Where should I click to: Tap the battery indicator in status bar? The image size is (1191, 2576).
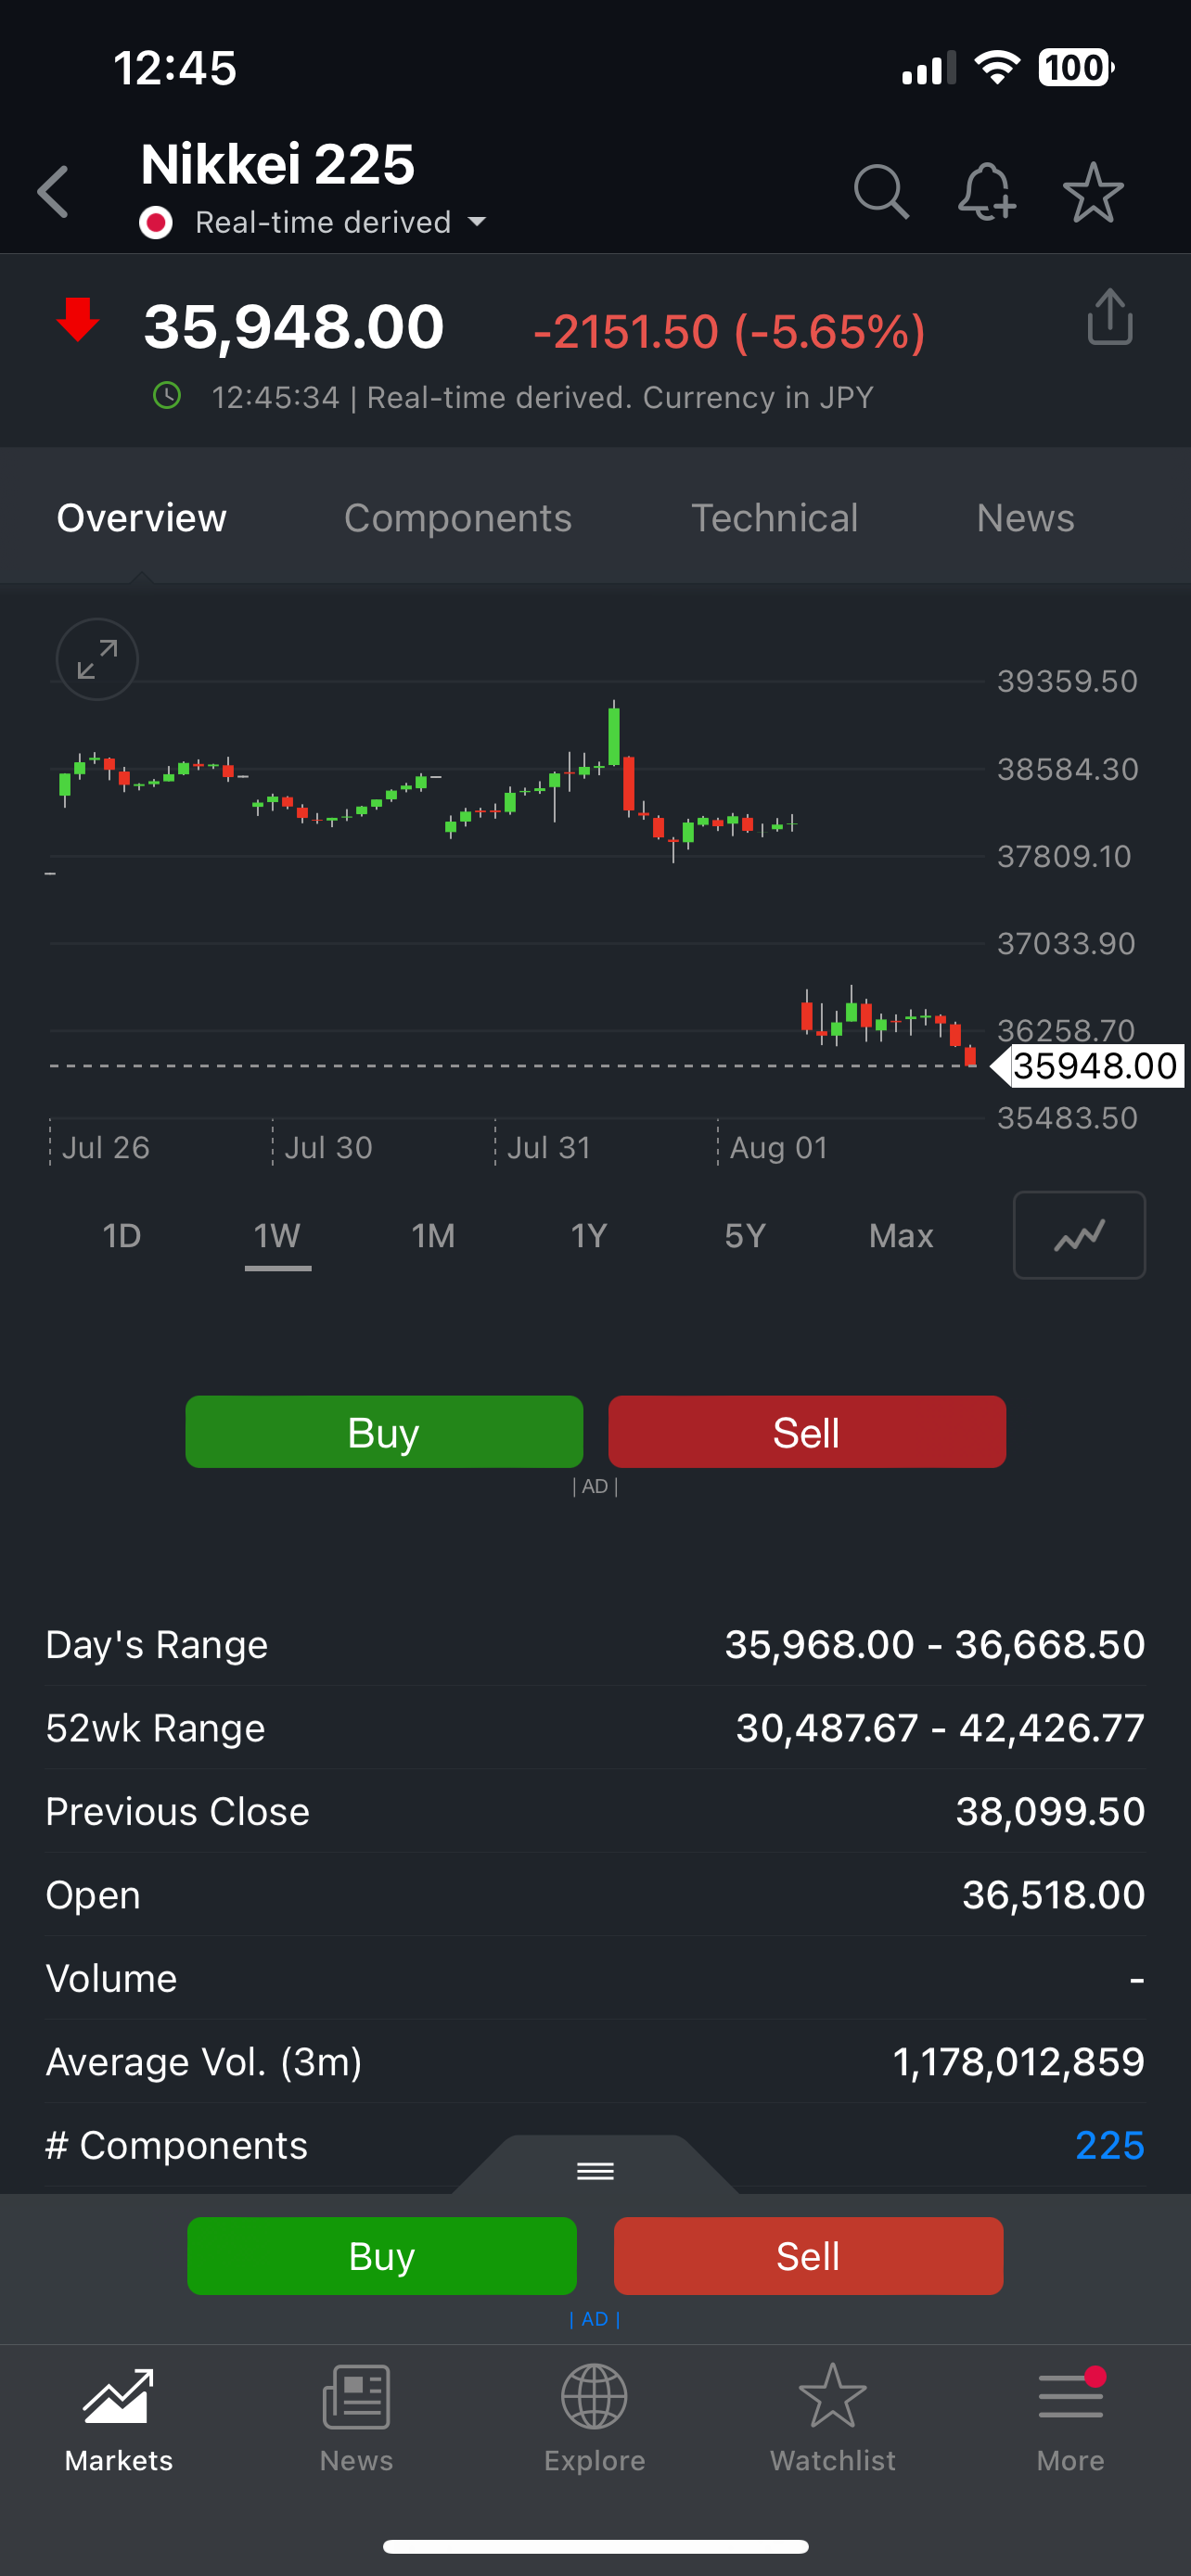(1076, 67)
